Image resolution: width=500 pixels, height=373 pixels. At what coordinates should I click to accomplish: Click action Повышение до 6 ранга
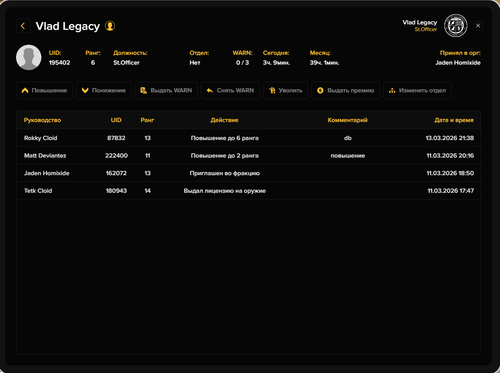pyautogui.click(x=225, y=138)
